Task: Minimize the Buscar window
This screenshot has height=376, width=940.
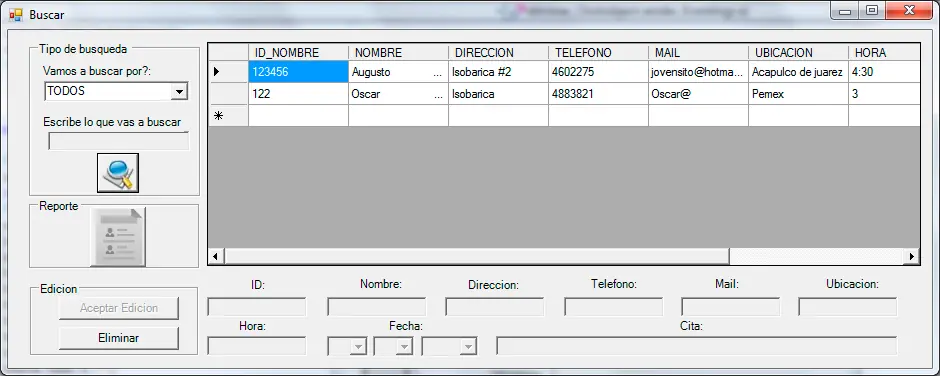Action: click(846, 10)
